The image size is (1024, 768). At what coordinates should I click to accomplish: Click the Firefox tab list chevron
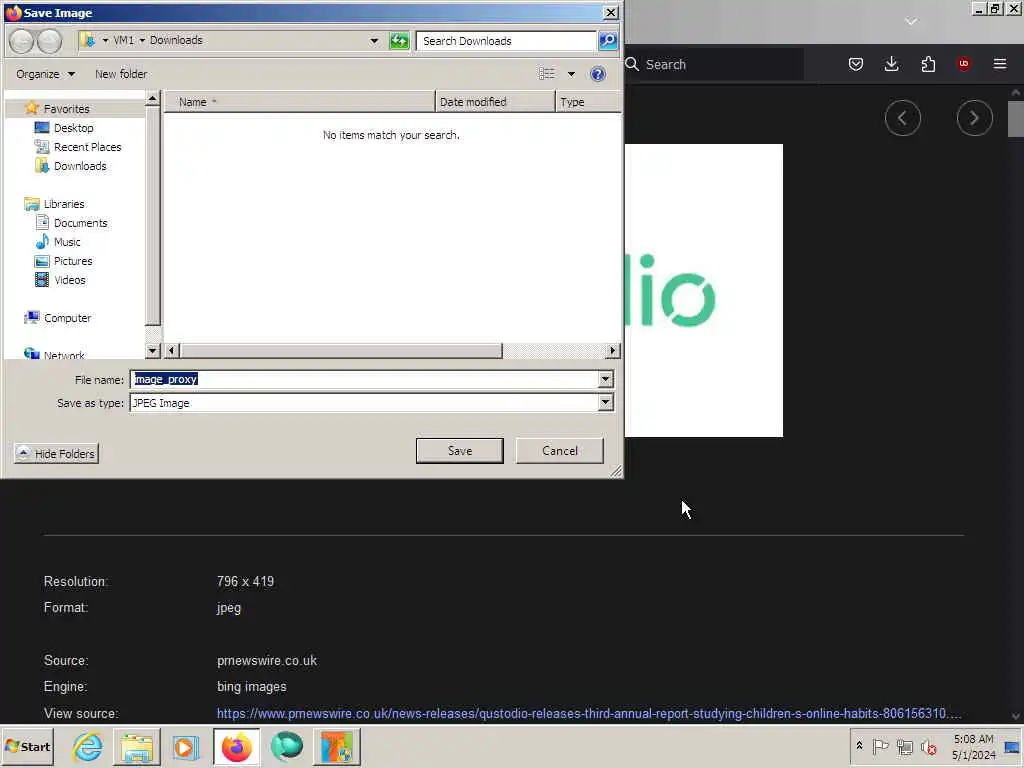tap(910, 22)
